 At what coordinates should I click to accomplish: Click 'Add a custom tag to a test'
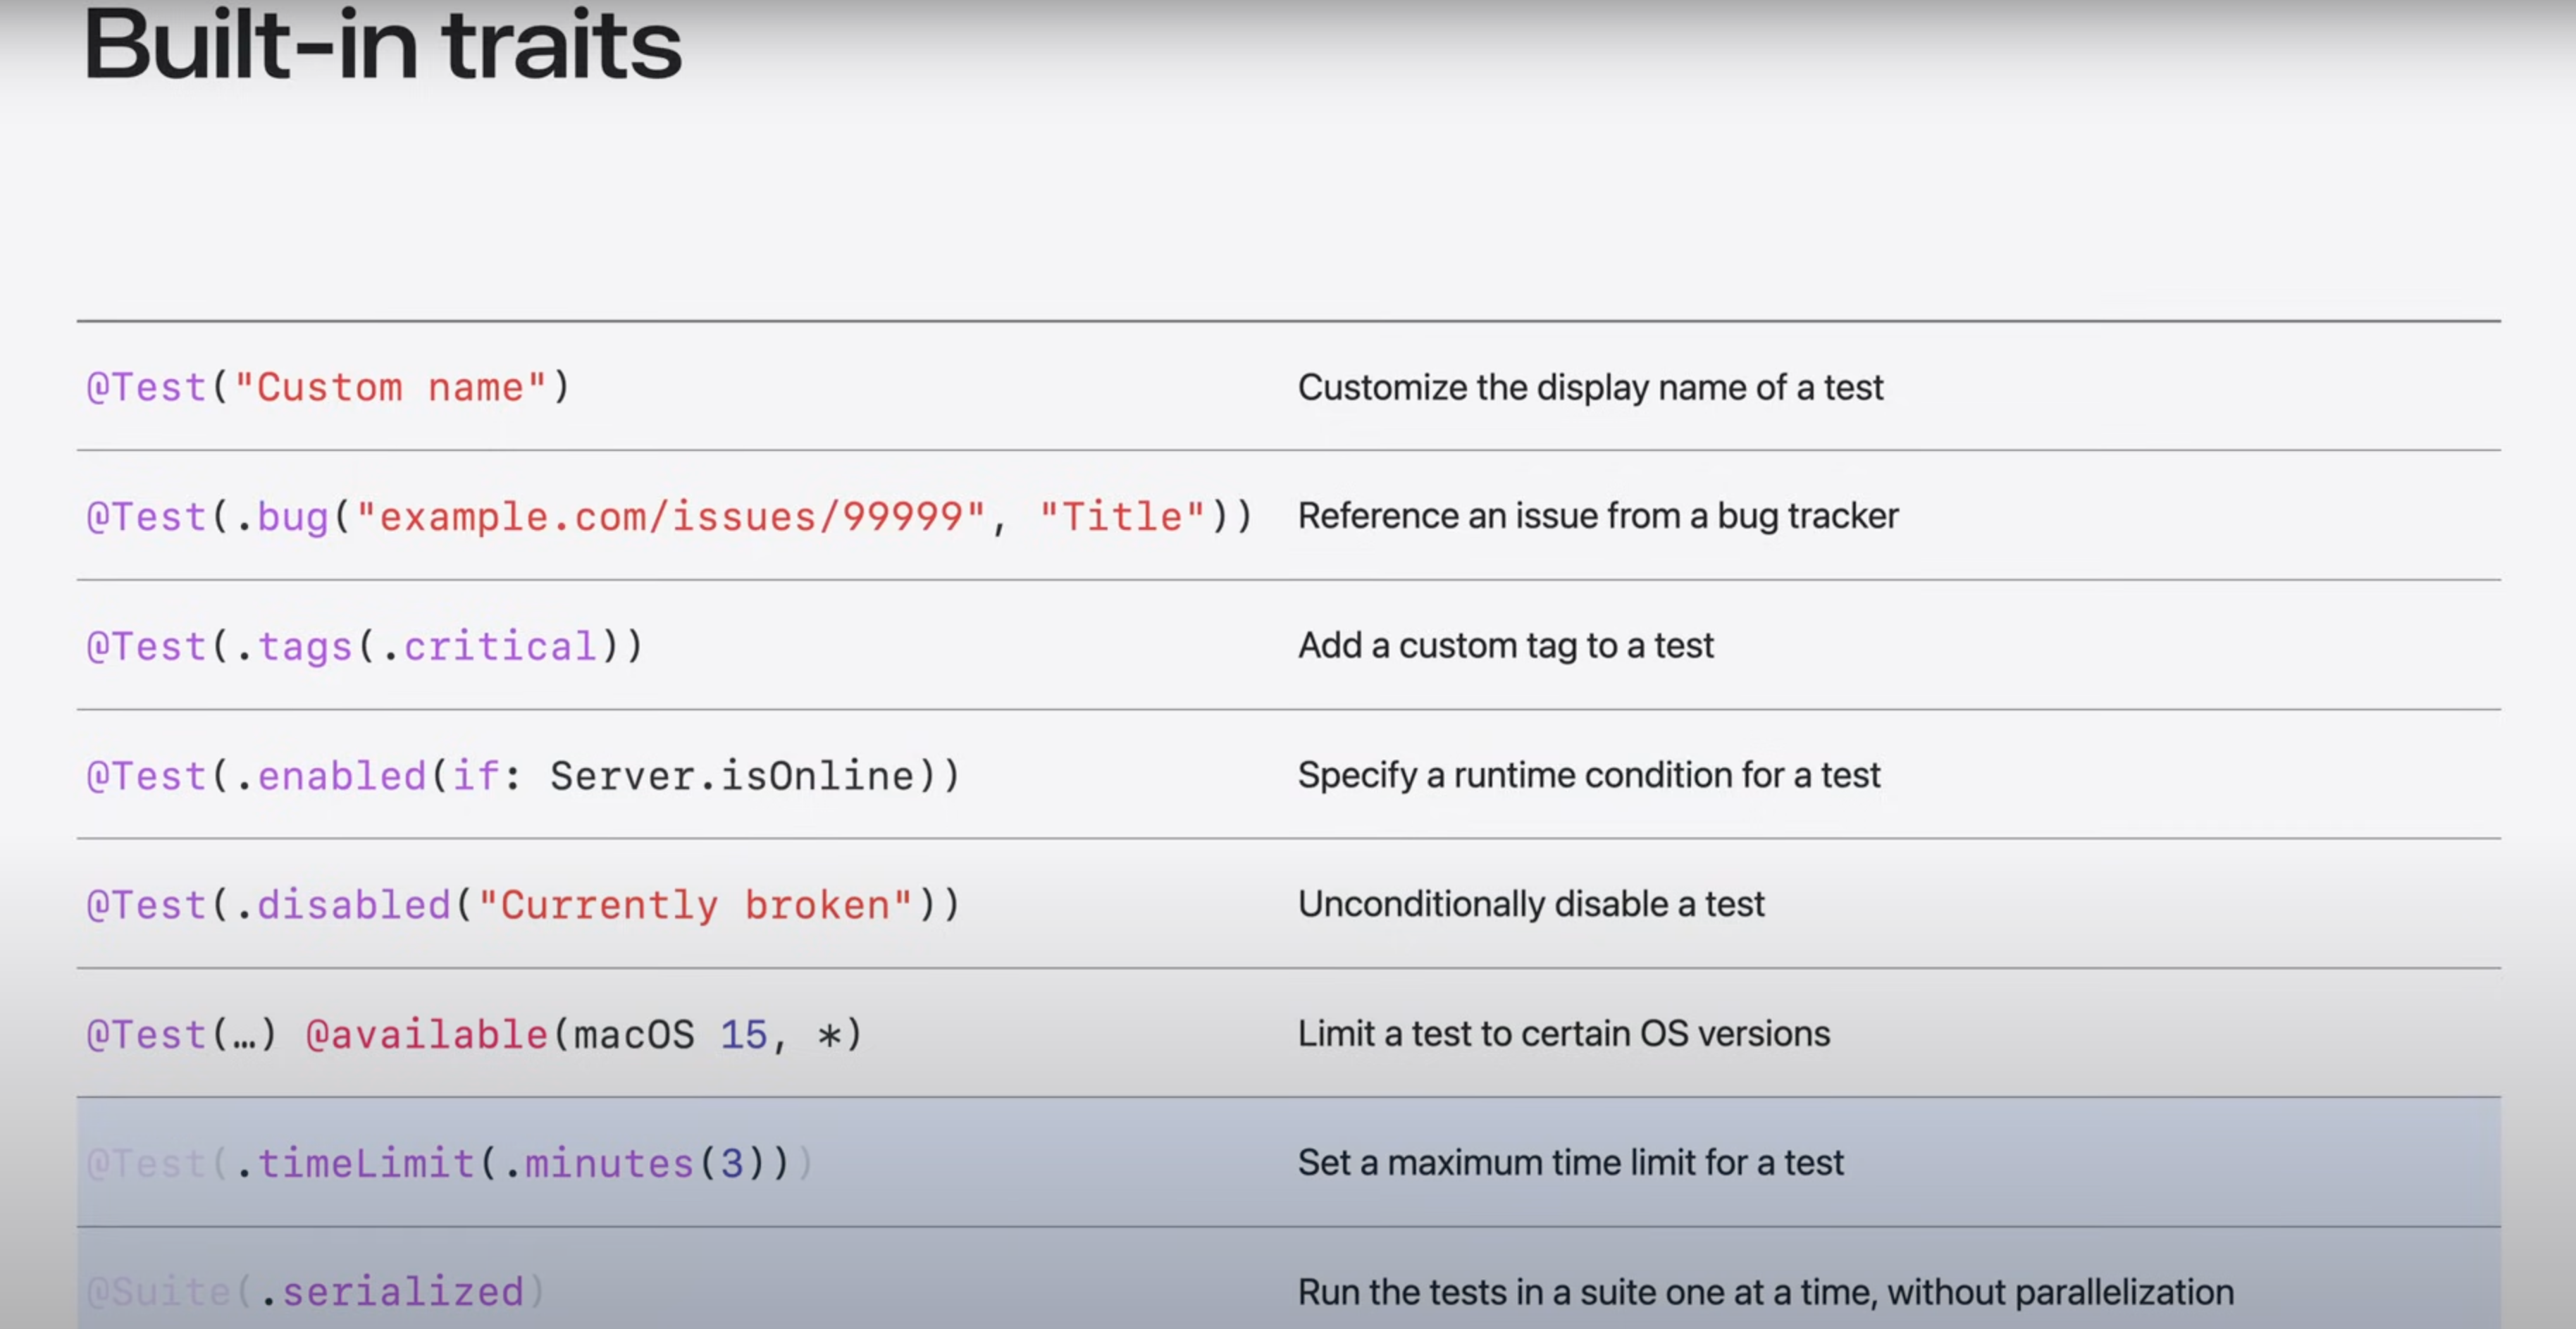click(x=1505, y=645)
